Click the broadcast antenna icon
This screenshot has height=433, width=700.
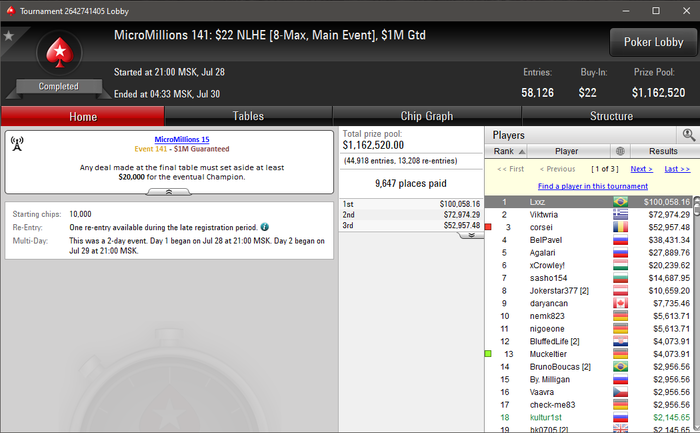click(17, 144)
